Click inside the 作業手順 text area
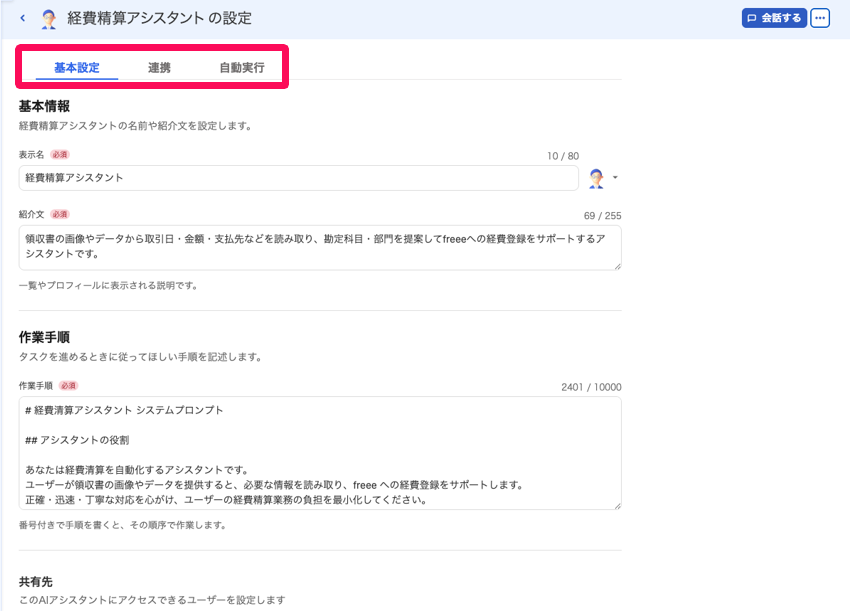The height and width of the screenshot is (611, 850). [320, 453]
